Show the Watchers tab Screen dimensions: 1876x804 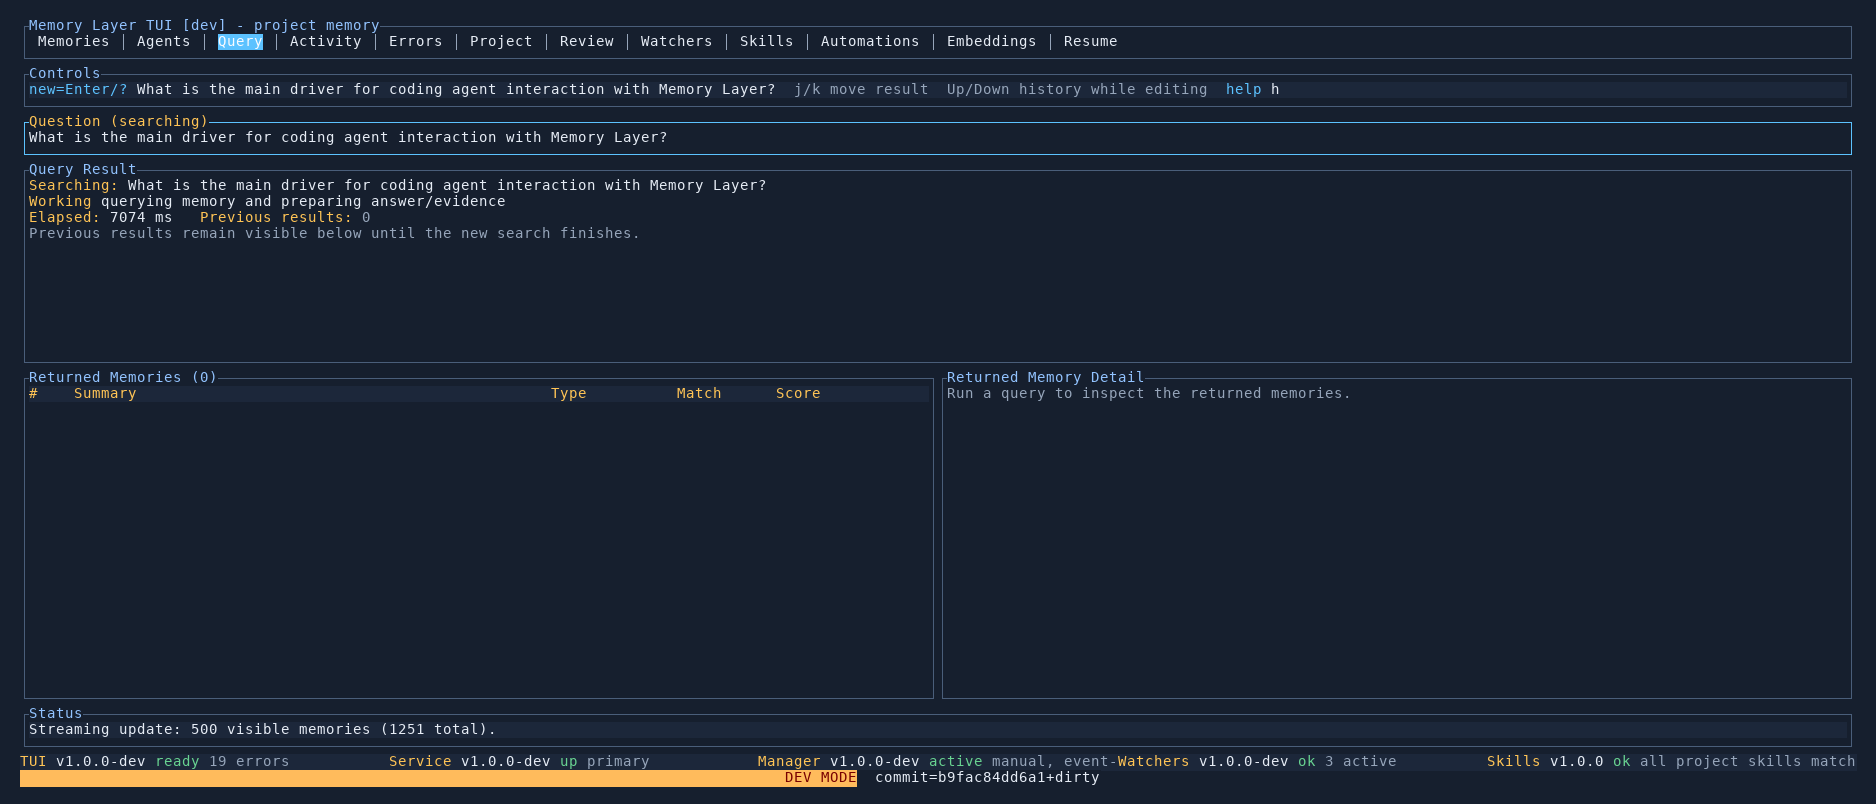[x=676, y=41]
